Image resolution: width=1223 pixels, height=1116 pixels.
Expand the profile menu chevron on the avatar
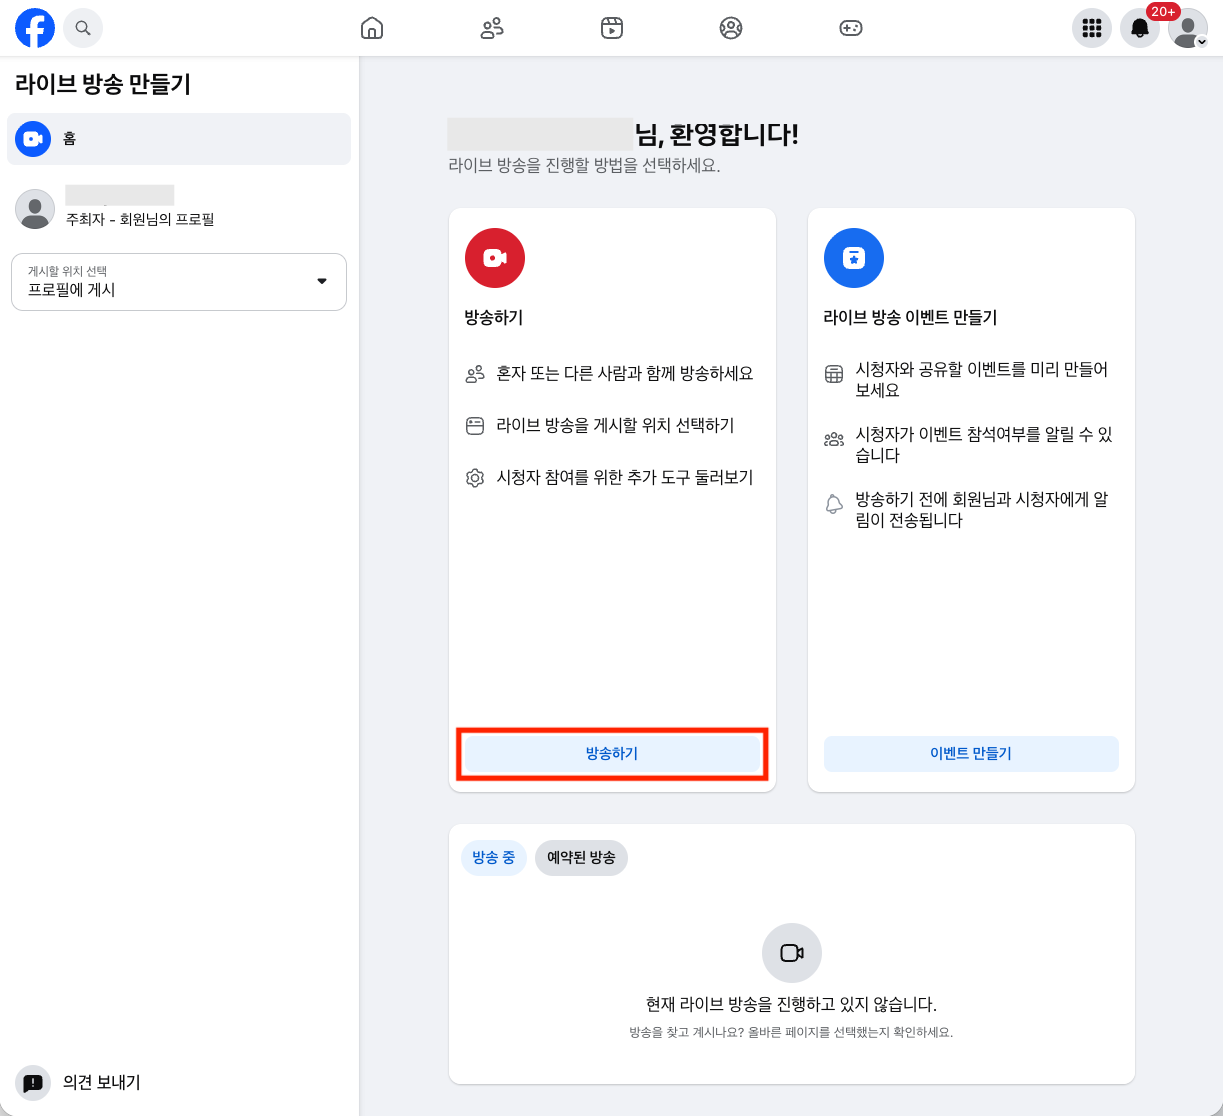coord(1203,40)
